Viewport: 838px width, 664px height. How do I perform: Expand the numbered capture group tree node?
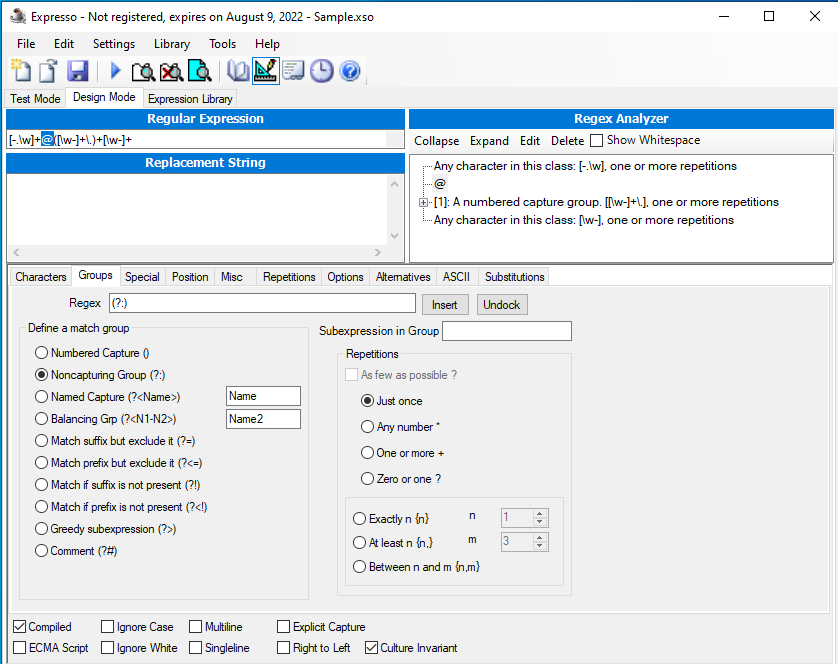pyautogui.click(x=423, y=202)
